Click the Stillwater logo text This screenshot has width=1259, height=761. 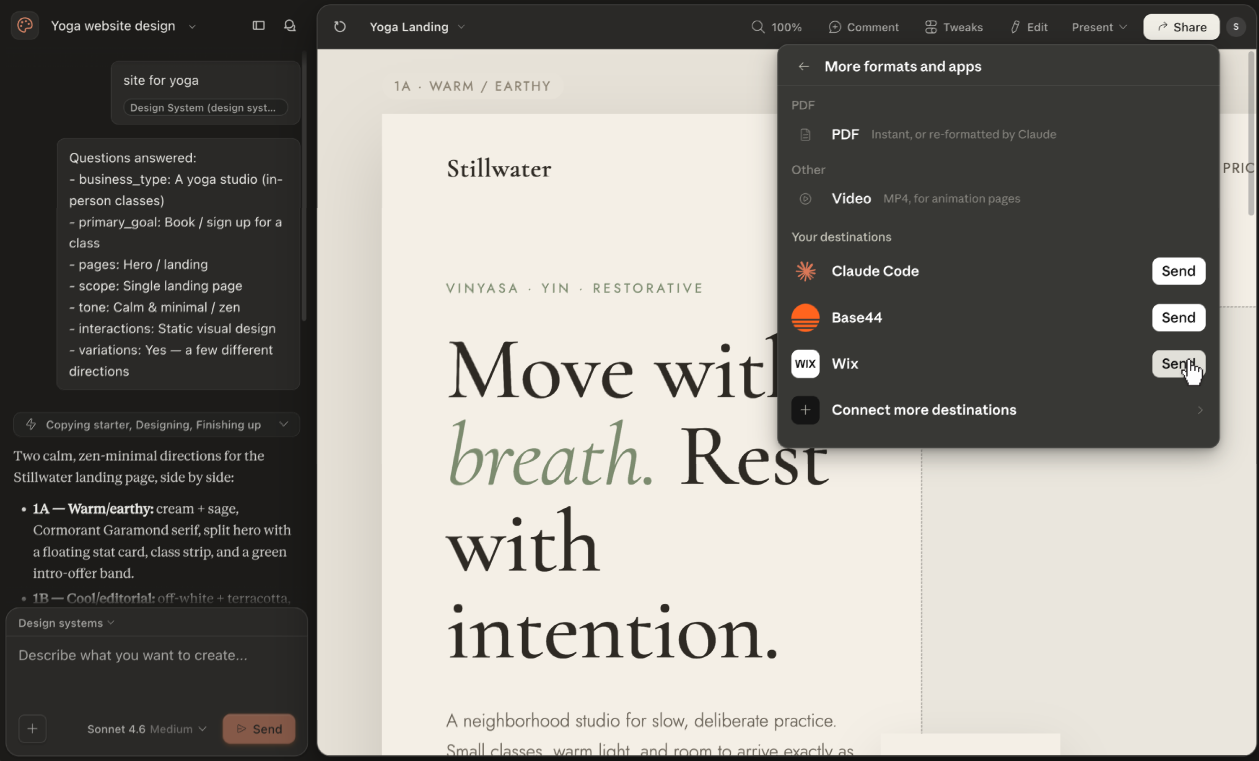[499, 168]
